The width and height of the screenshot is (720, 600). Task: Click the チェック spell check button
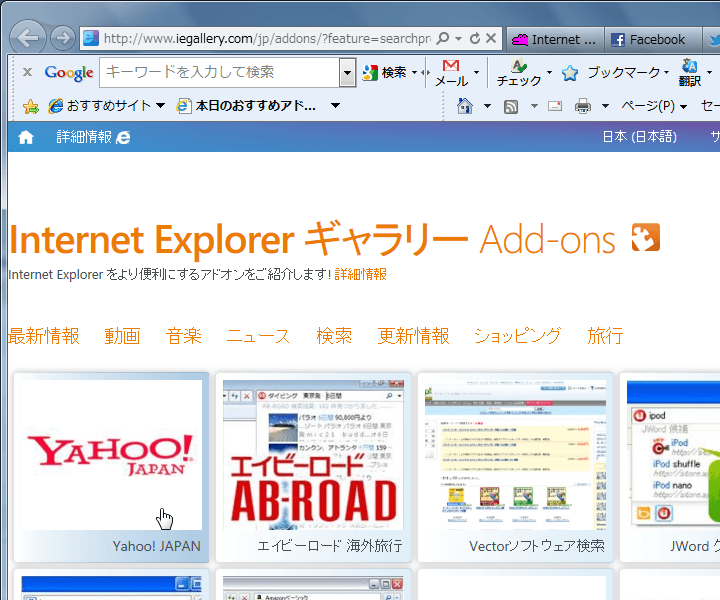tap(519, 73)
